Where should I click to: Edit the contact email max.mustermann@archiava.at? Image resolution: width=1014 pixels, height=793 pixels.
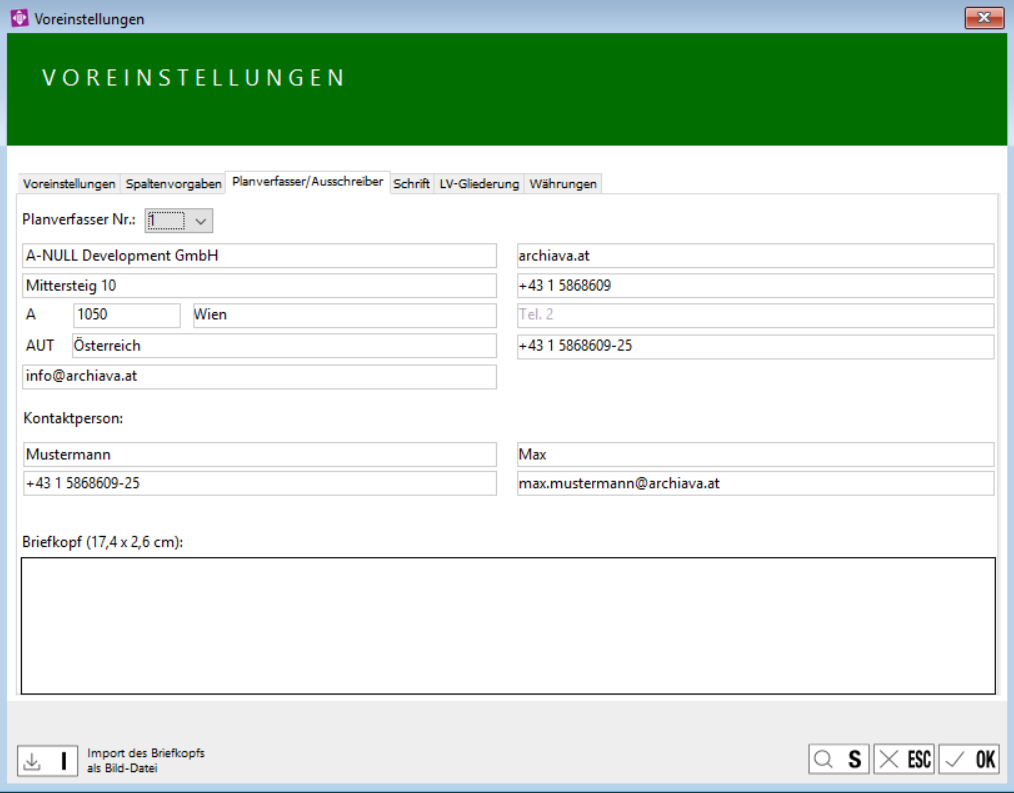755,483
